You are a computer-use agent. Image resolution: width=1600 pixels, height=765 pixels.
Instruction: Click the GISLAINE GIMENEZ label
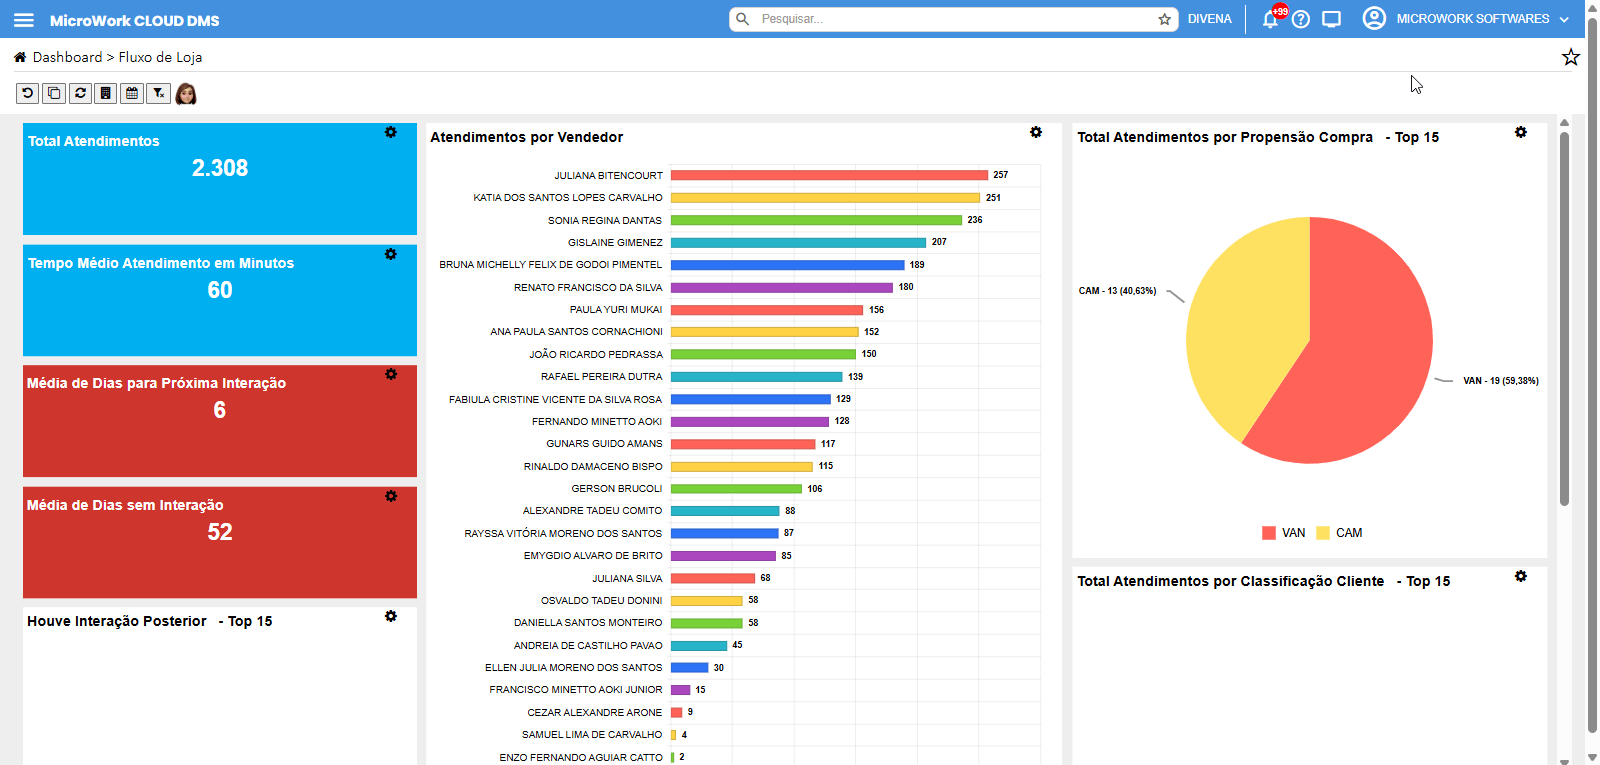tap(615, 242)
